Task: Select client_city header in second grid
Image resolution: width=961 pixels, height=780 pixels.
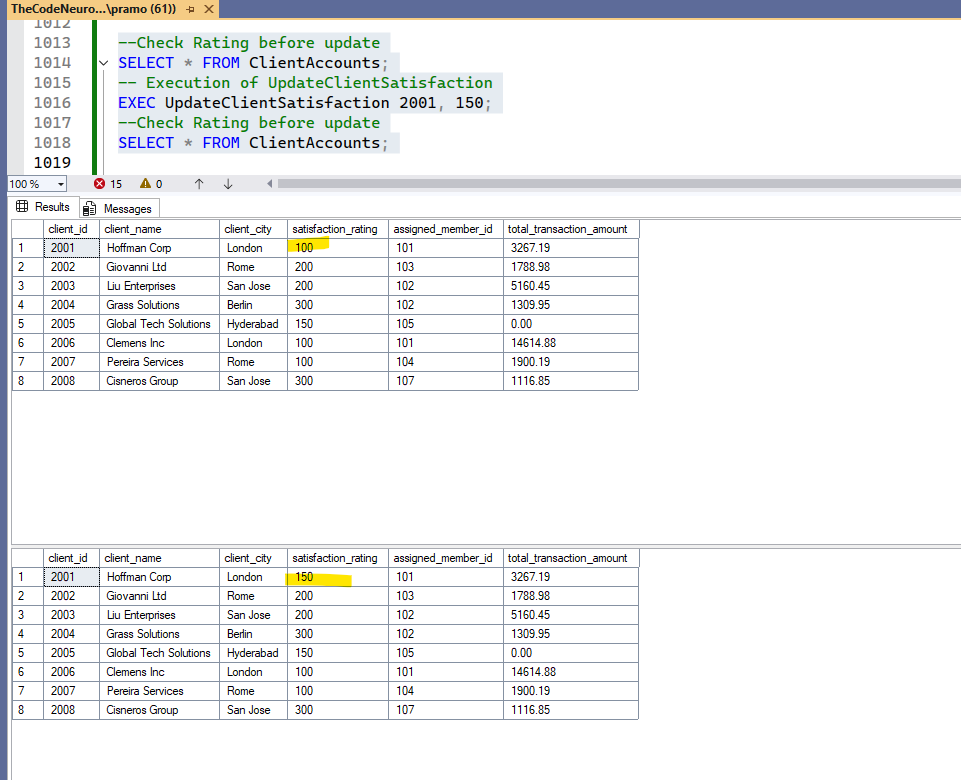Action: 253,558
